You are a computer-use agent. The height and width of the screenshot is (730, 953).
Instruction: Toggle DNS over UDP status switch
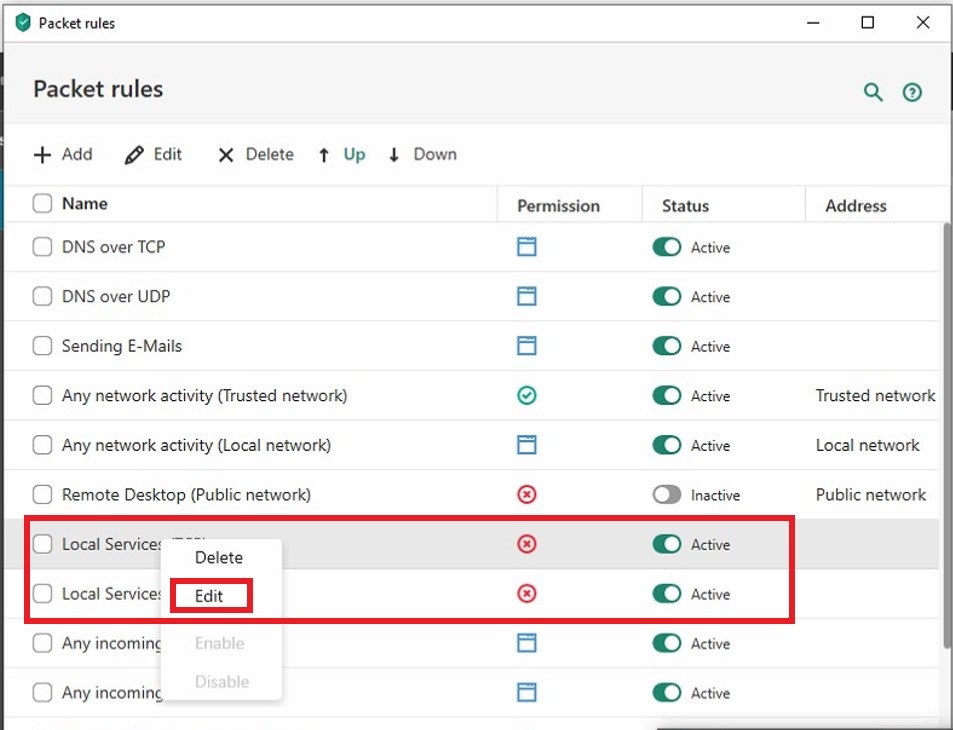coord(666,297)
